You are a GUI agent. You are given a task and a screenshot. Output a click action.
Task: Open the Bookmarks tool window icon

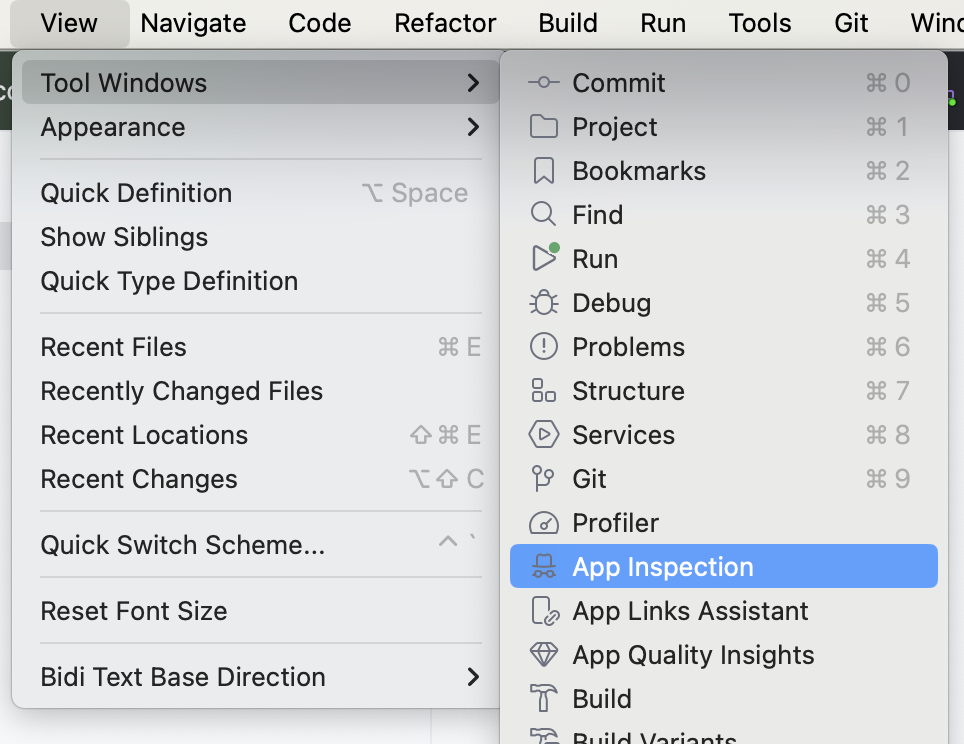[543, 171]
